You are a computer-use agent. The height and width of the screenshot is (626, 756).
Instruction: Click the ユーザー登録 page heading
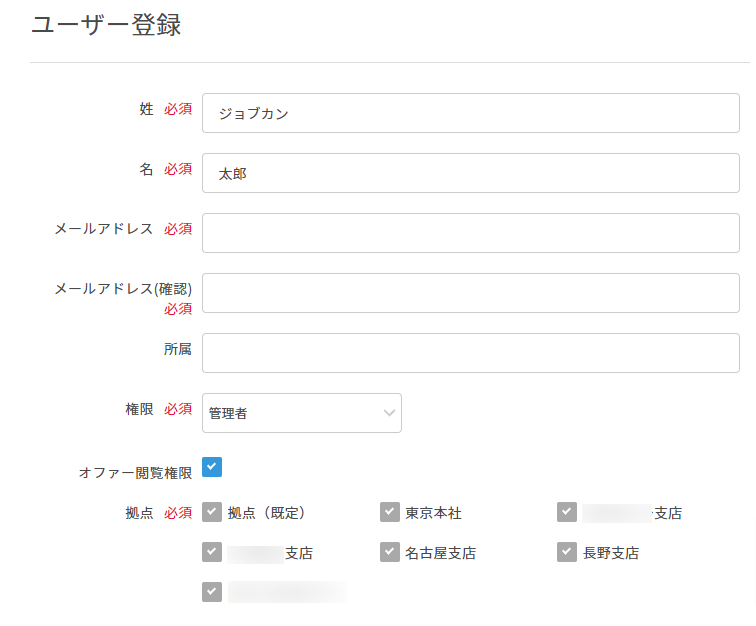[106, 26]
